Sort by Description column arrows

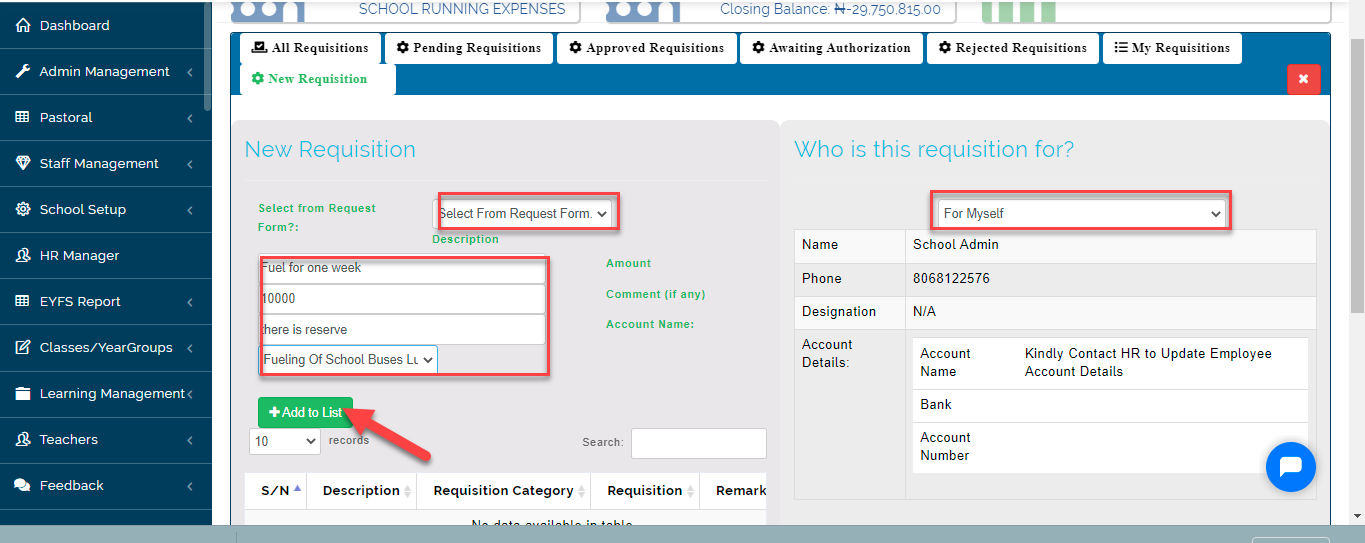point(408,491)
